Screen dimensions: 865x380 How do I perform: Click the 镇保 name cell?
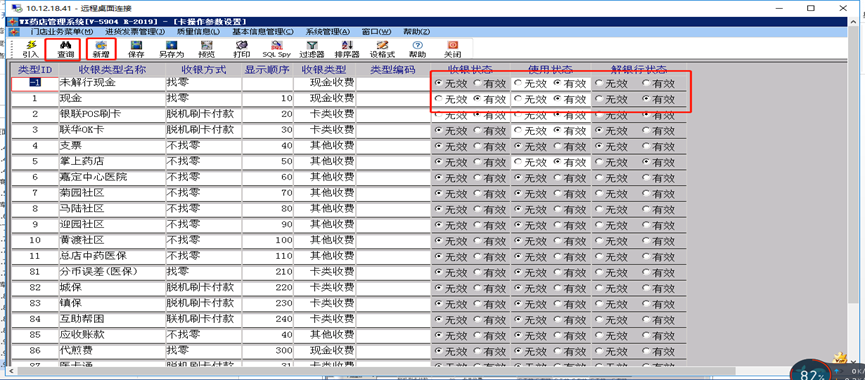[x=111, y=304]
